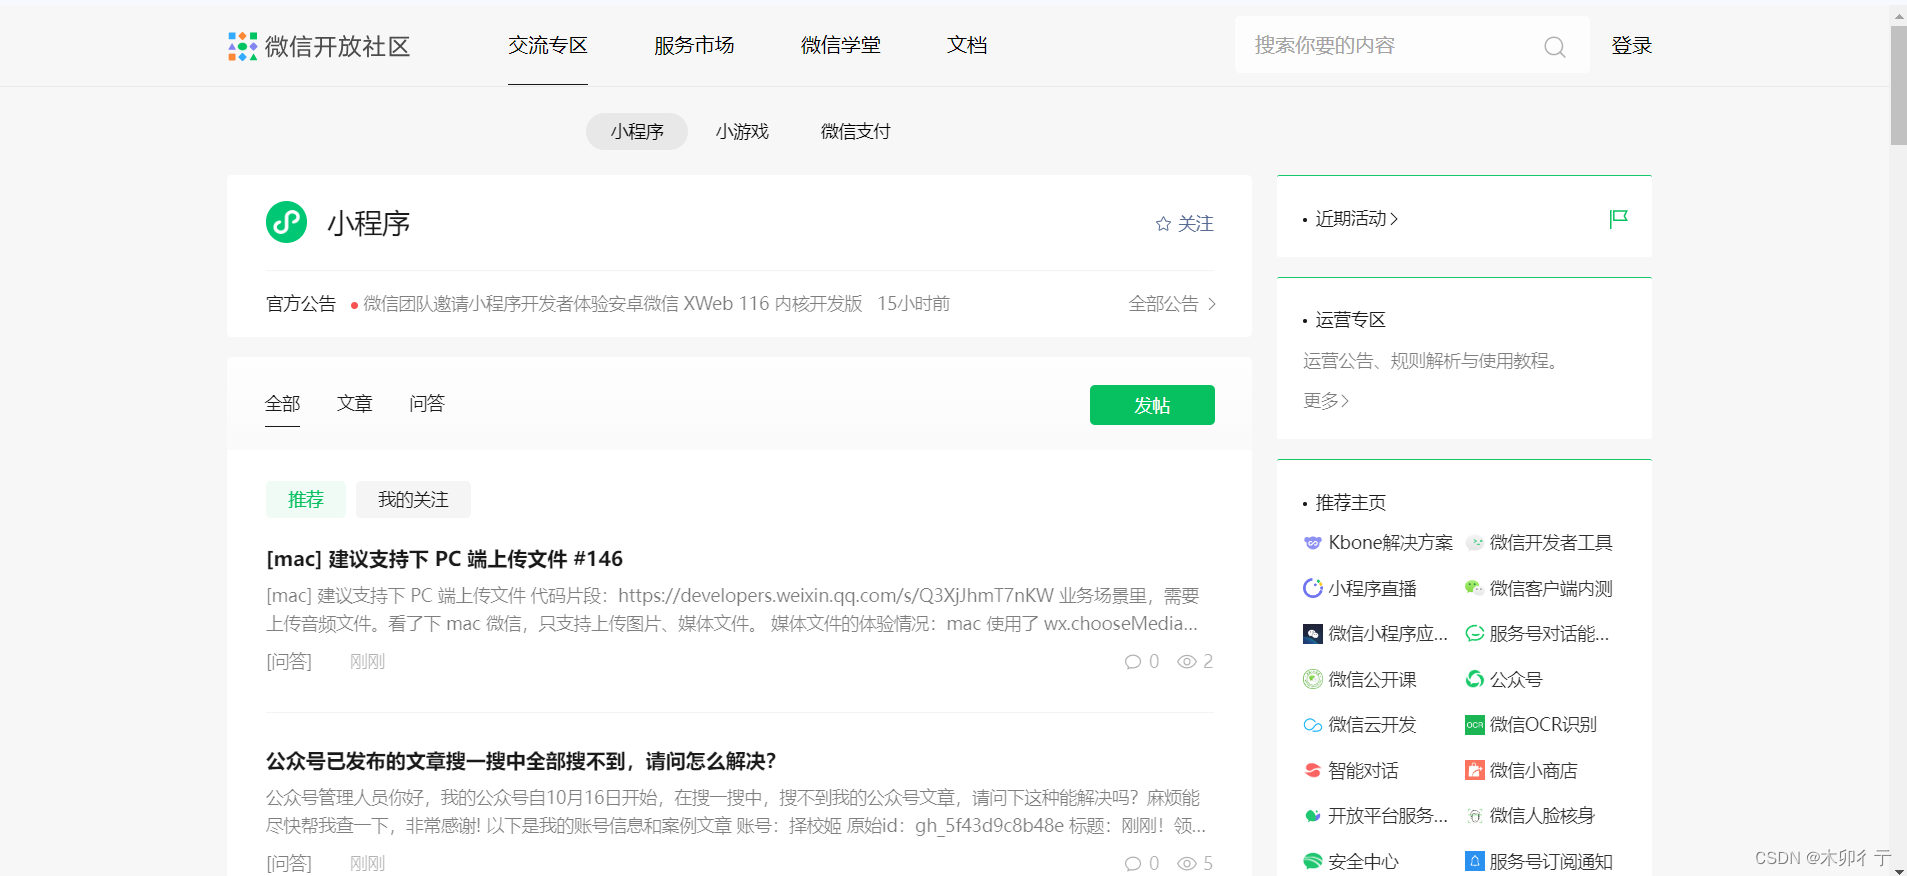Click view-count eye icon on [mac] post
This screenshot has height=876, width=1907.
coord(1187,662)
